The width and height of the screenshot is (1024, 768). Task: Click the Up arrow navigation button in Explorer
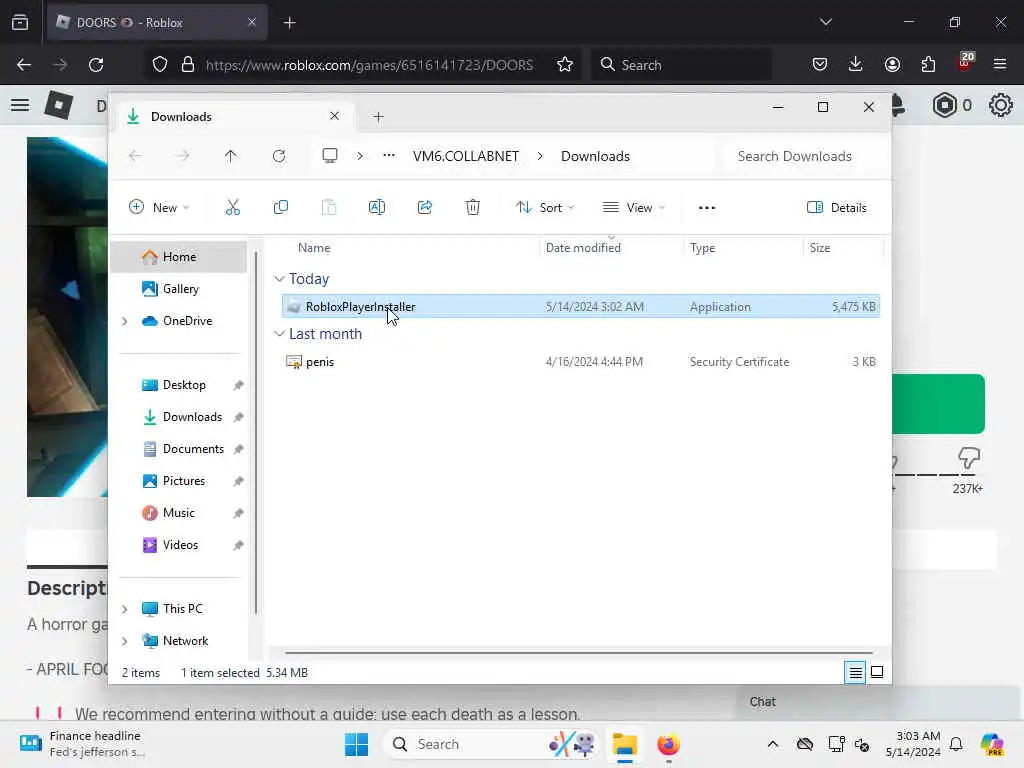coord(231,156)
